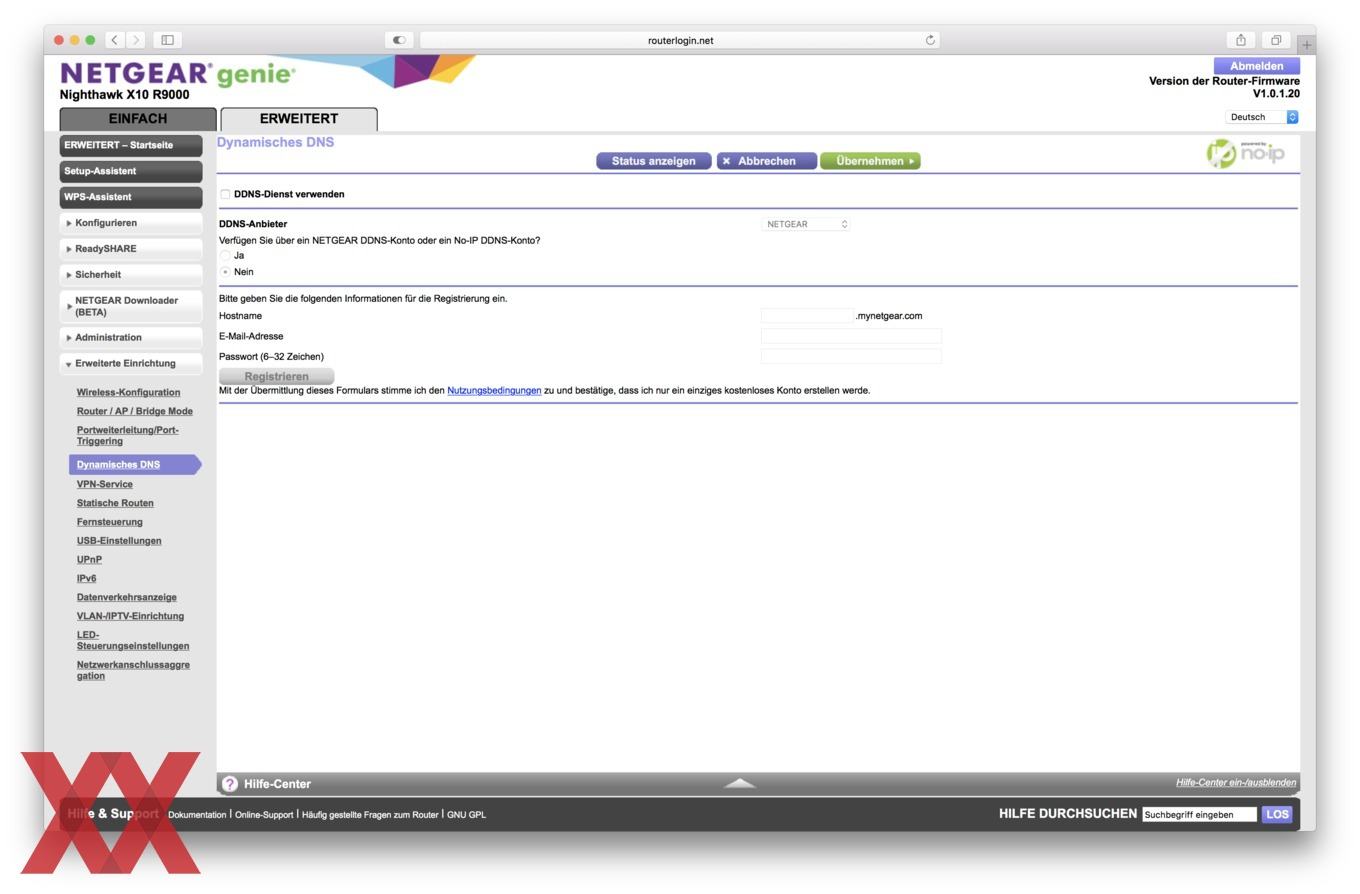Click the Status anzeigen button

coord(654,161)
